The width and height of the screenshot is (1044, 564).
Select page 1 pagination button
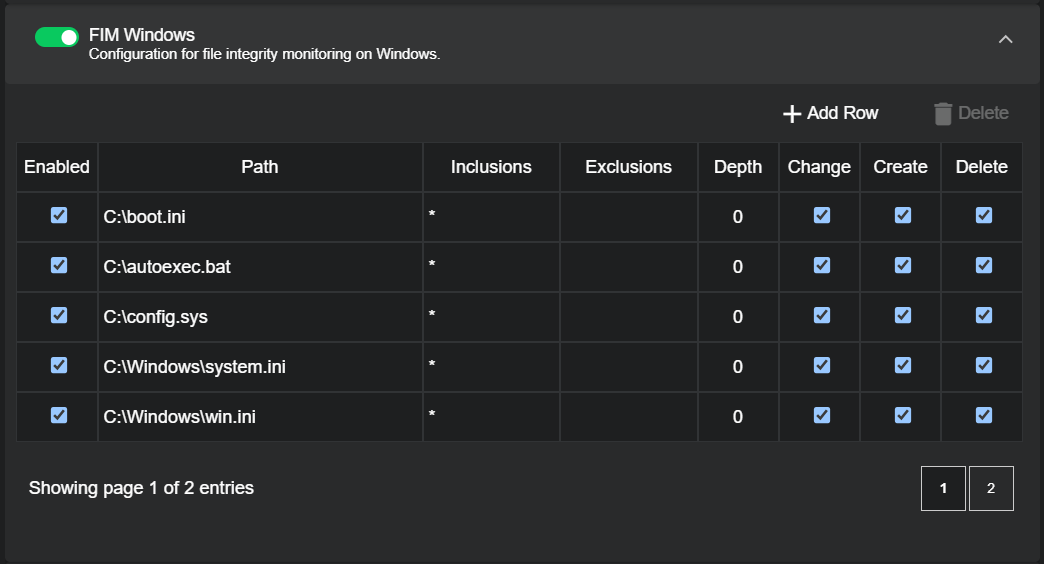pyautogui.click(x=943, y=488)
